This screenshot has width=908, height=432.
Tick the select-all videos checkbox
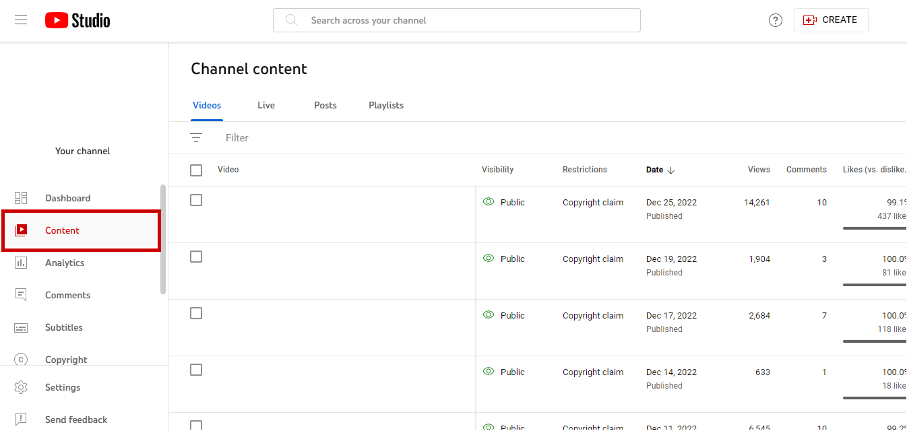[x=196, y=170]
